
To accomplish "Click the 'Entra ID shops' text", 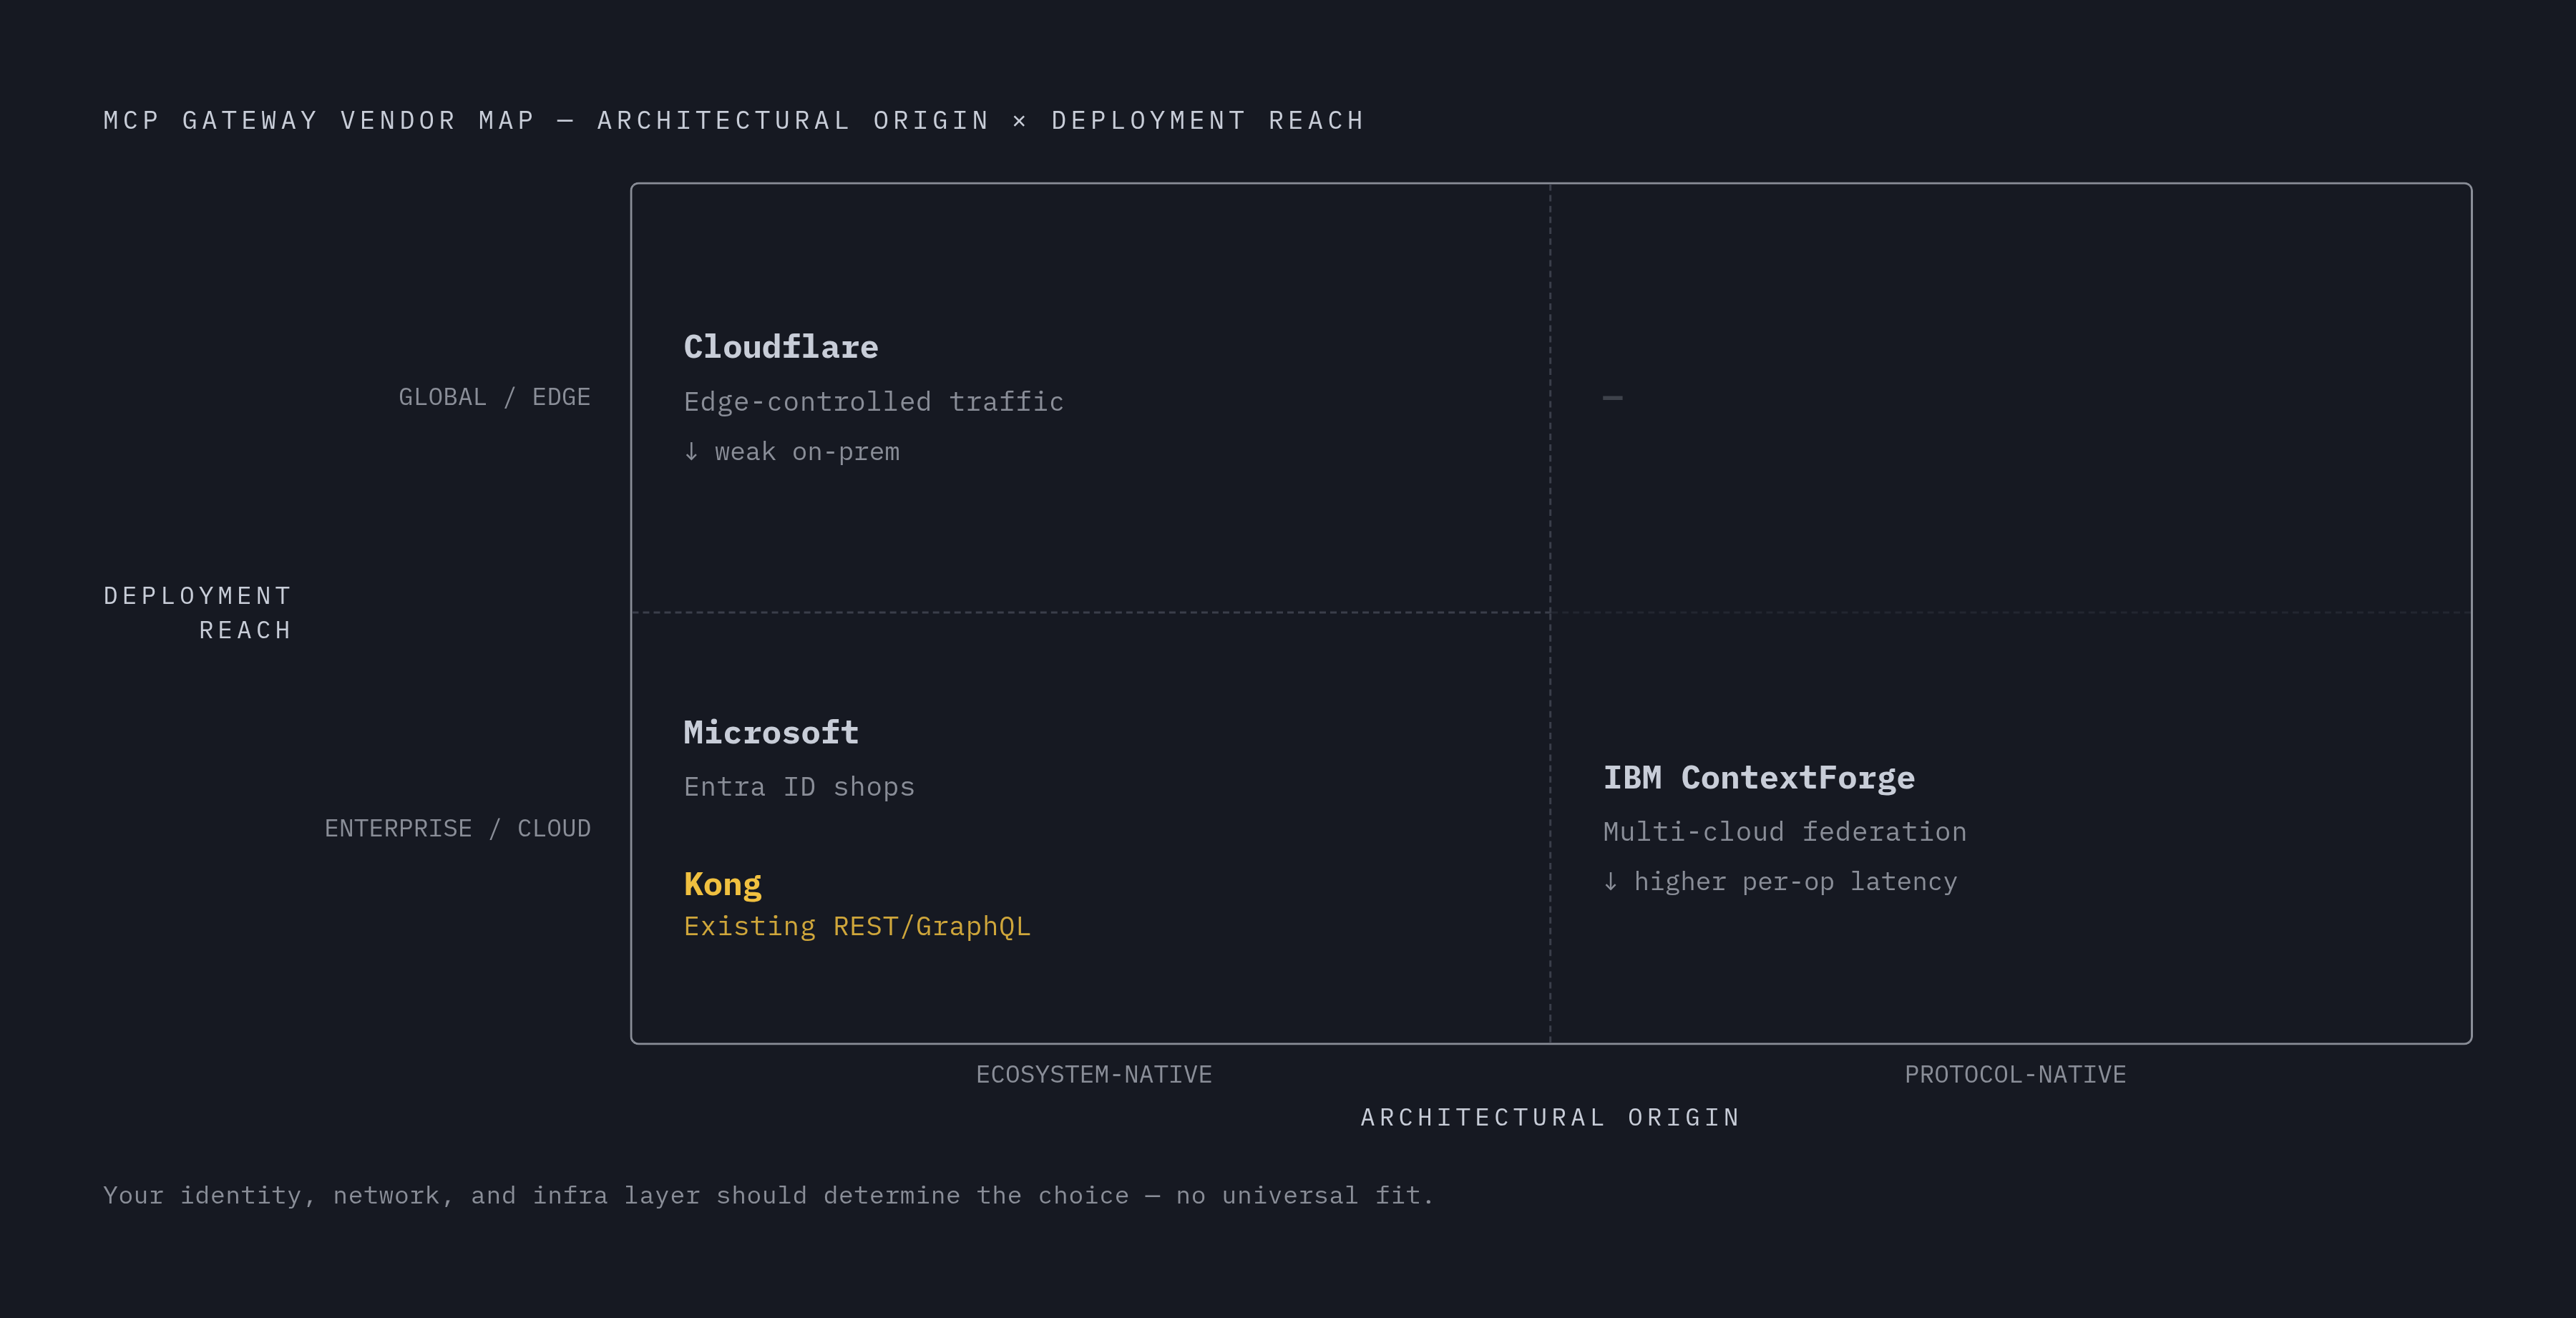I will 799,787.
